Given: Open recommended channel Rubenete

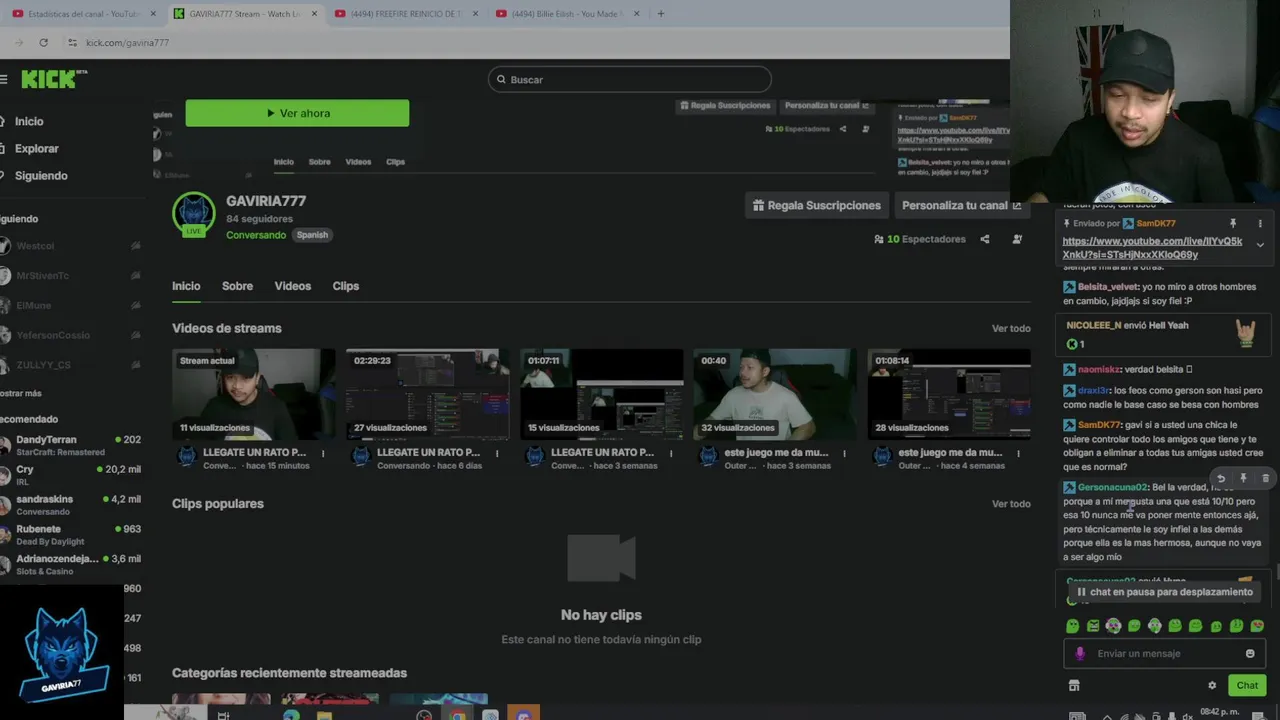Looking at the screenshot, I should click(70, 535).
